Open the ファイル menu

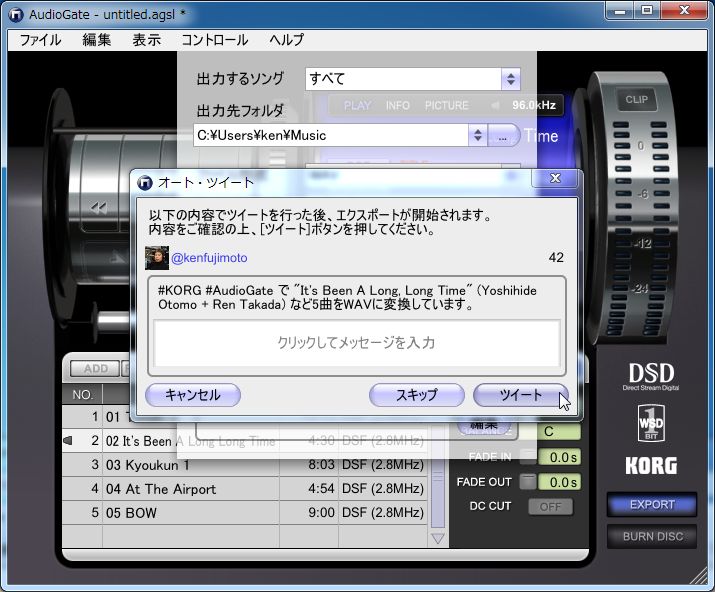point(40,40)
